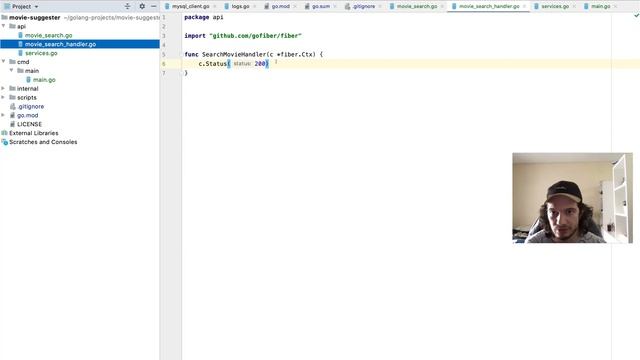The width and height of the screenshot is (640, 360).
Task: Expand the go.mod tree node
Action: [4, 116]
